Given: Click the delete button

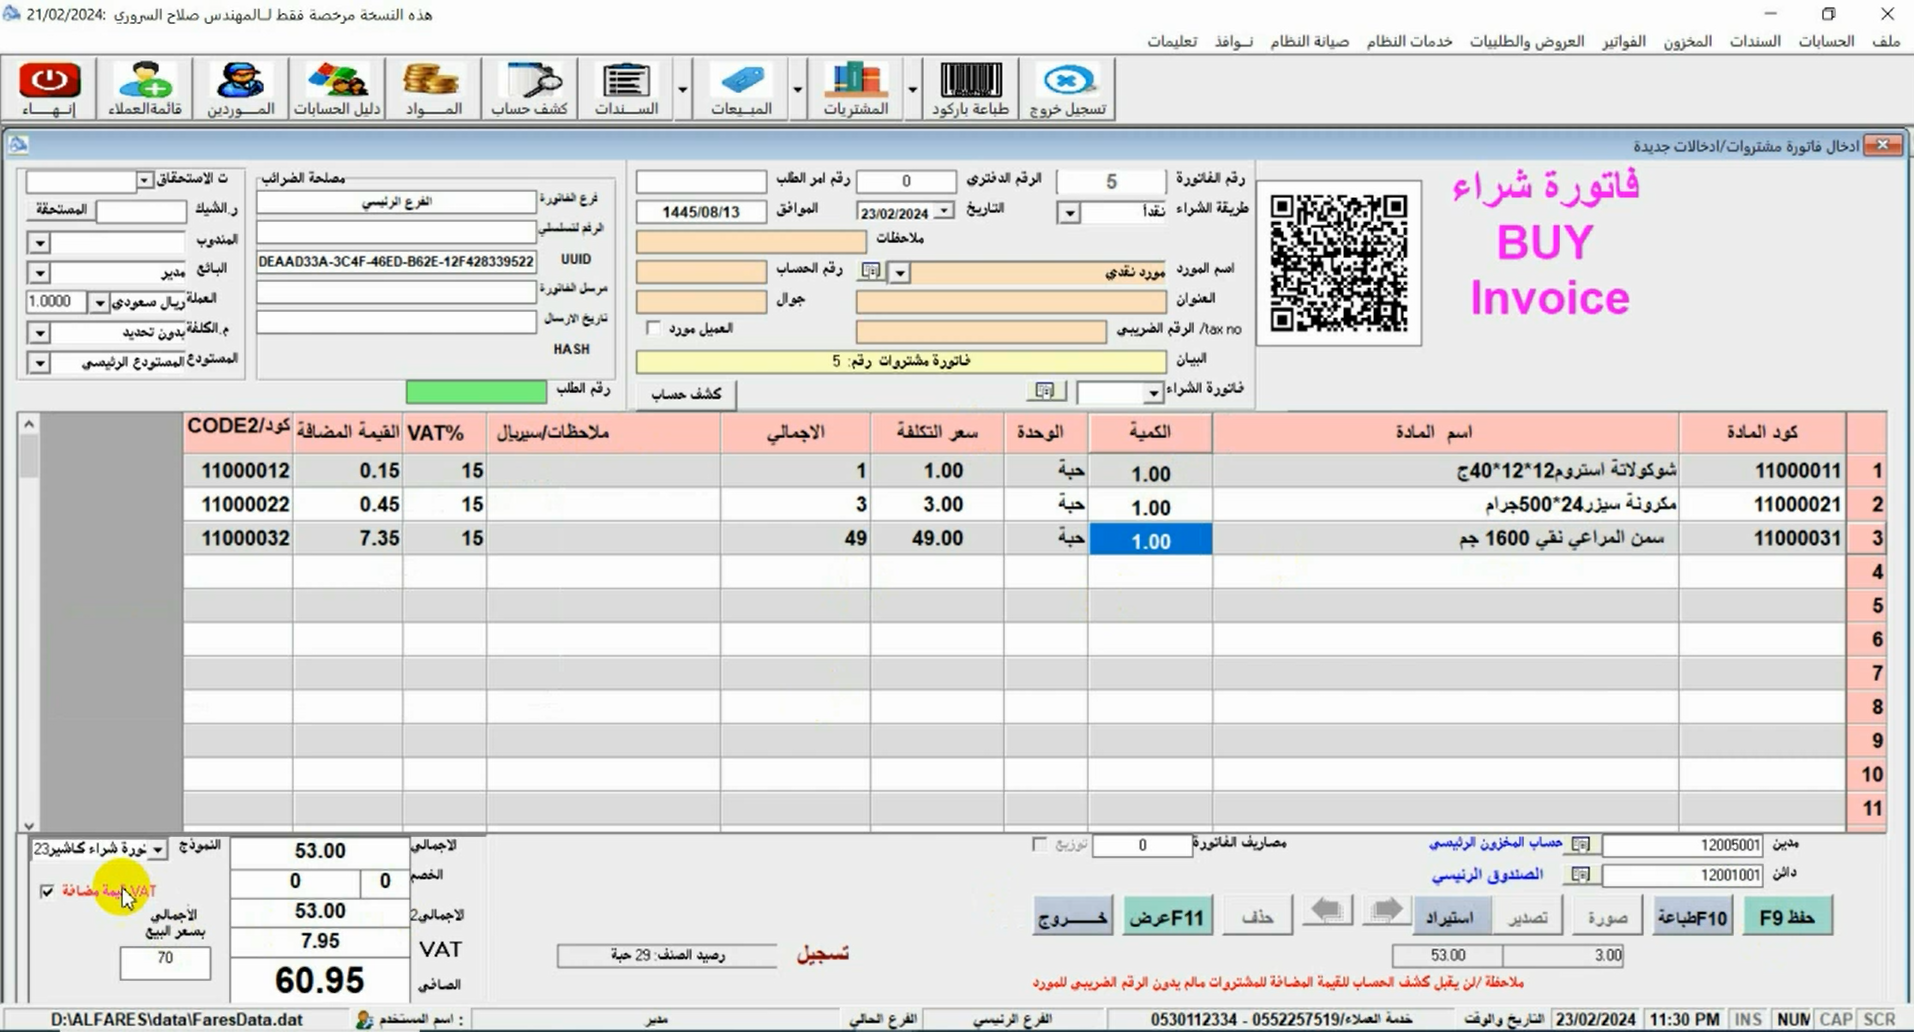Looking at the screenshot, I should [1257, 916].
